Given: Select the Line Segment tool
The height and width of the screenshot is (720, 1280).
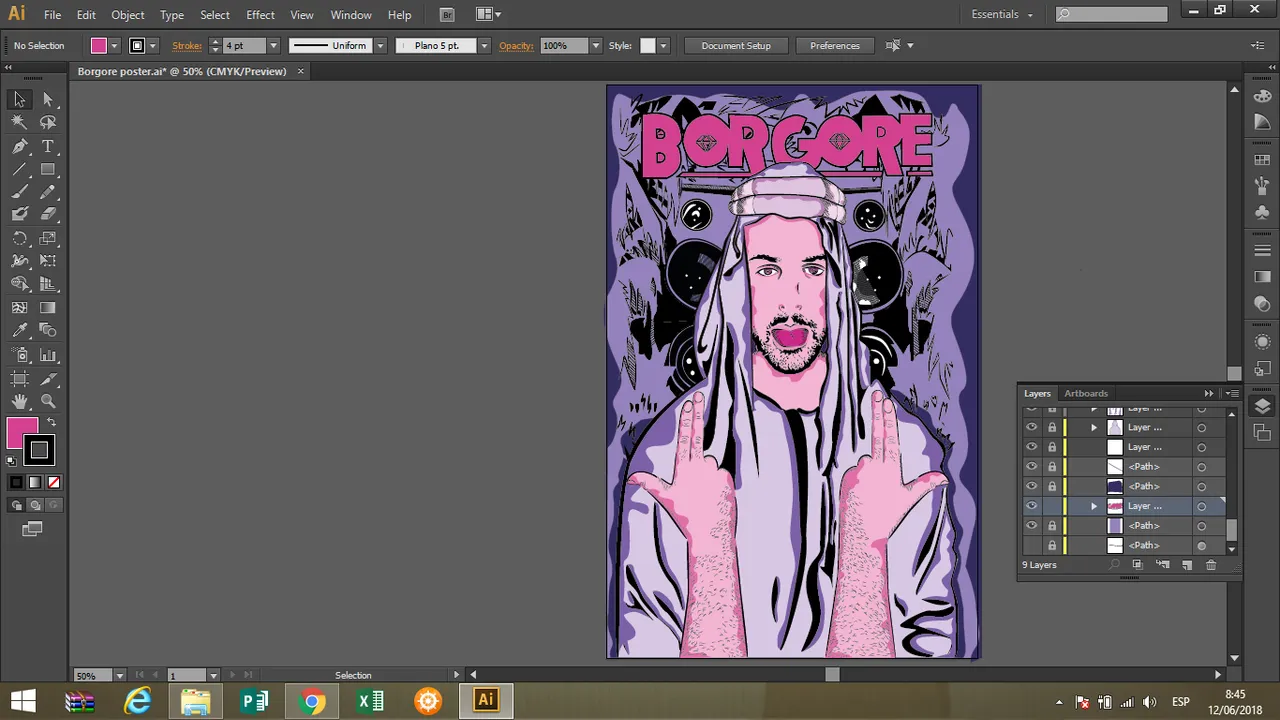Looking at the screenshot, I should (19, 169).
